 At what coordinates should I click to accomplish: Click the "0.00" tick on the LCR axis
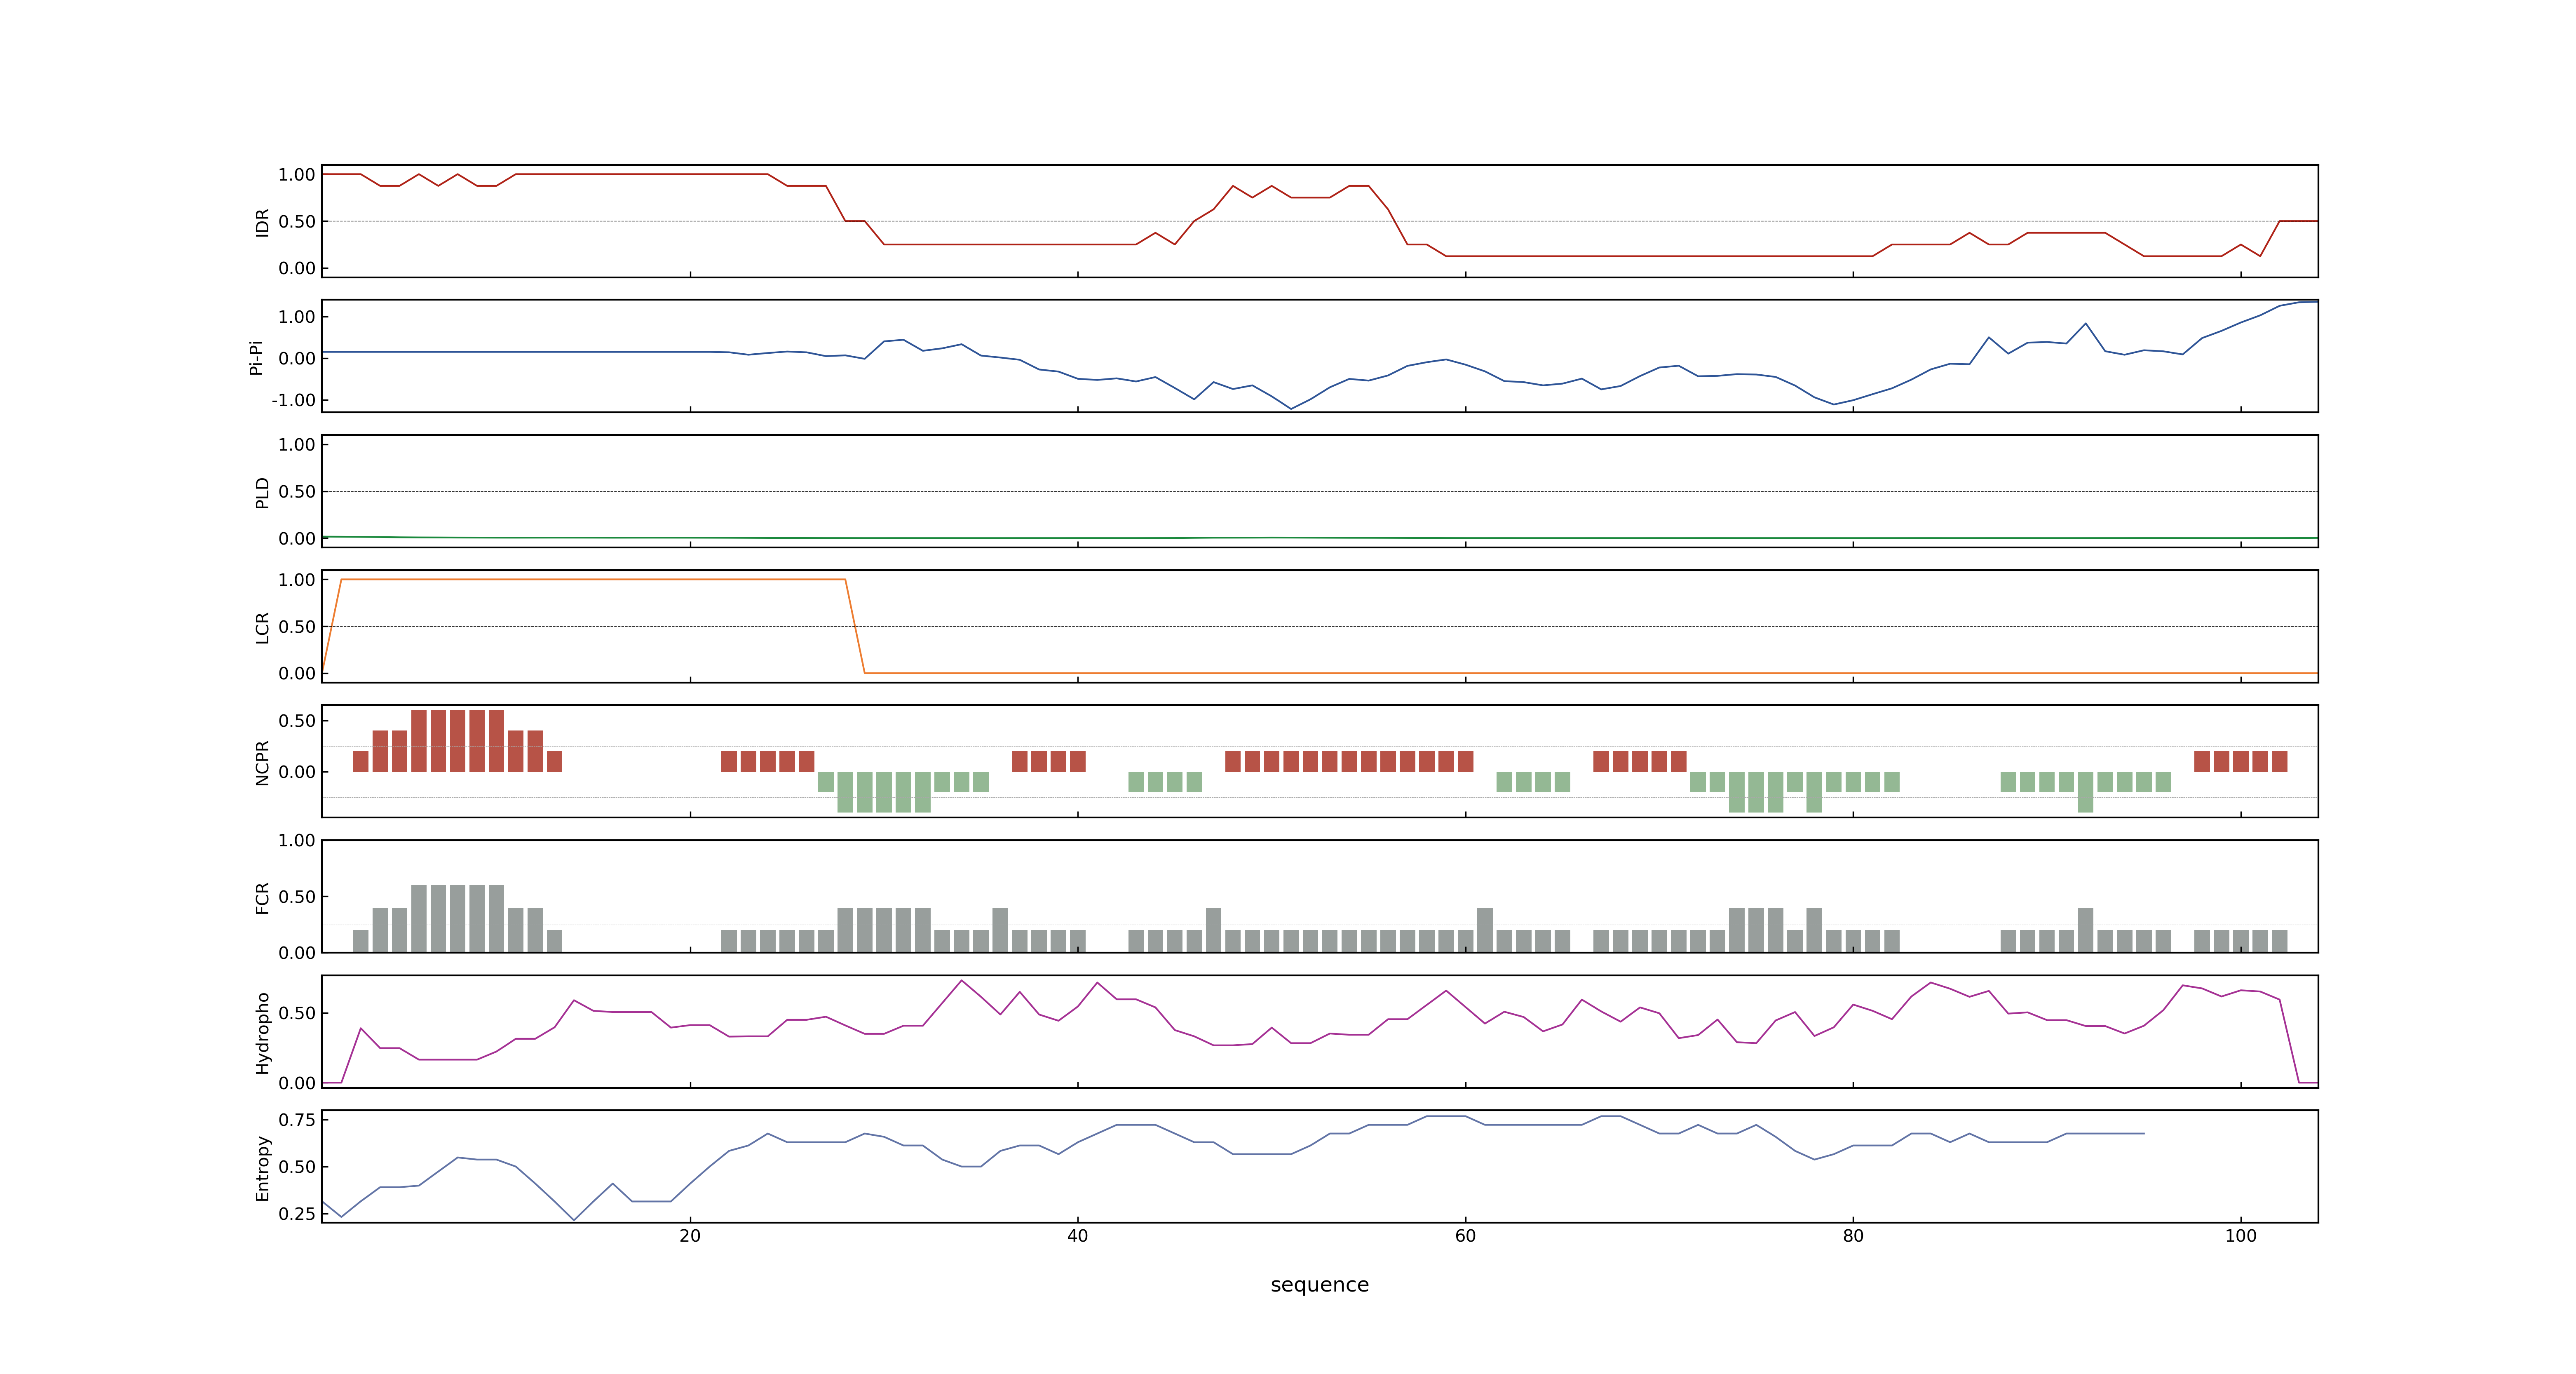(x=297, y=673)
